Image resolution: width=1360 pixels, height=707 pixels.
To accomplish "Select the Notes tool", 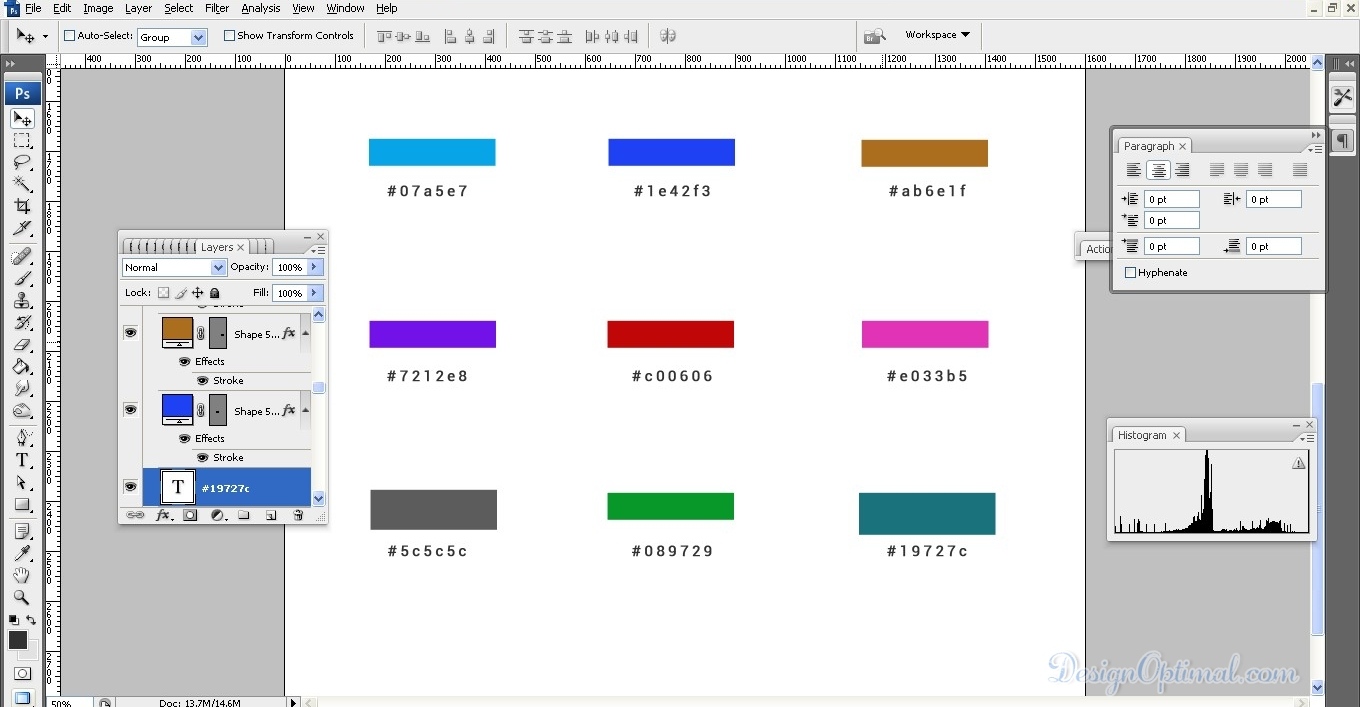I will tap(22, 531).
